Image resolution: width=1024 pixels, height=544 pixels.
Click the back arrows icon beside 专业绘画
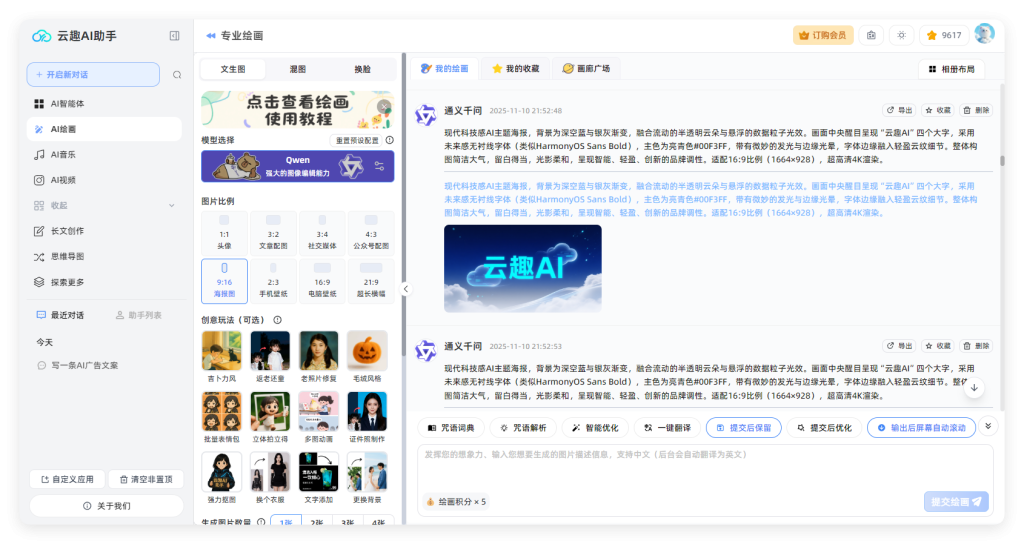(x=211, y=36)
